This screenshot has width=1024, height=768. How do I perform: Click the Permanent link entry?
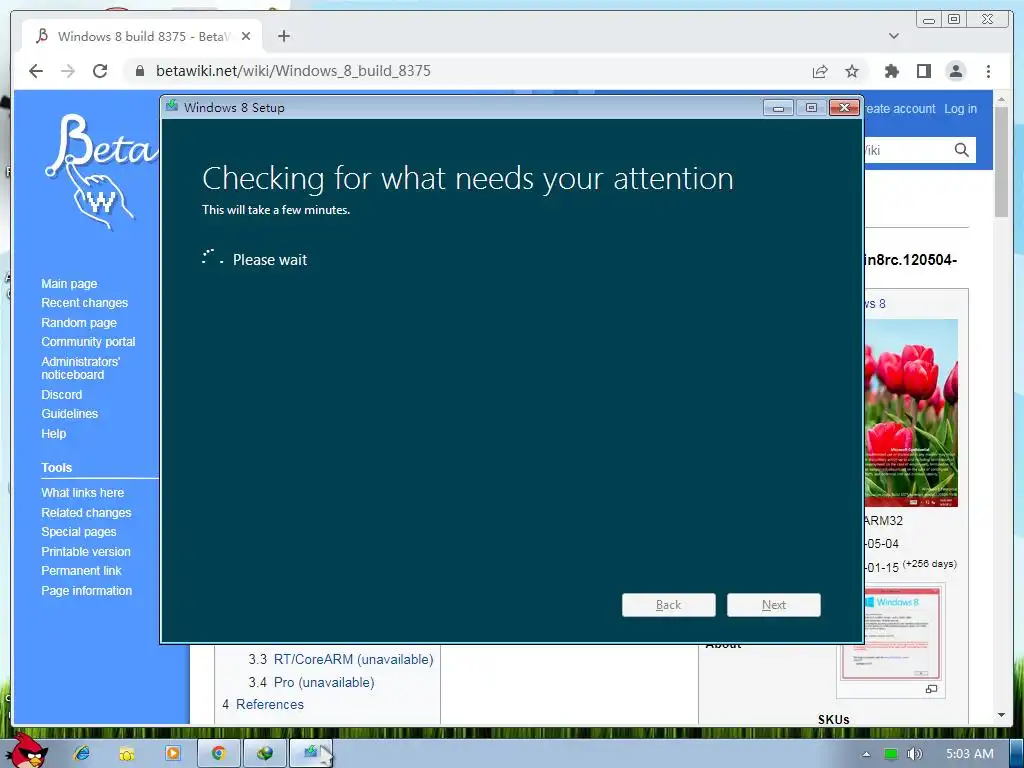point(81,571)
